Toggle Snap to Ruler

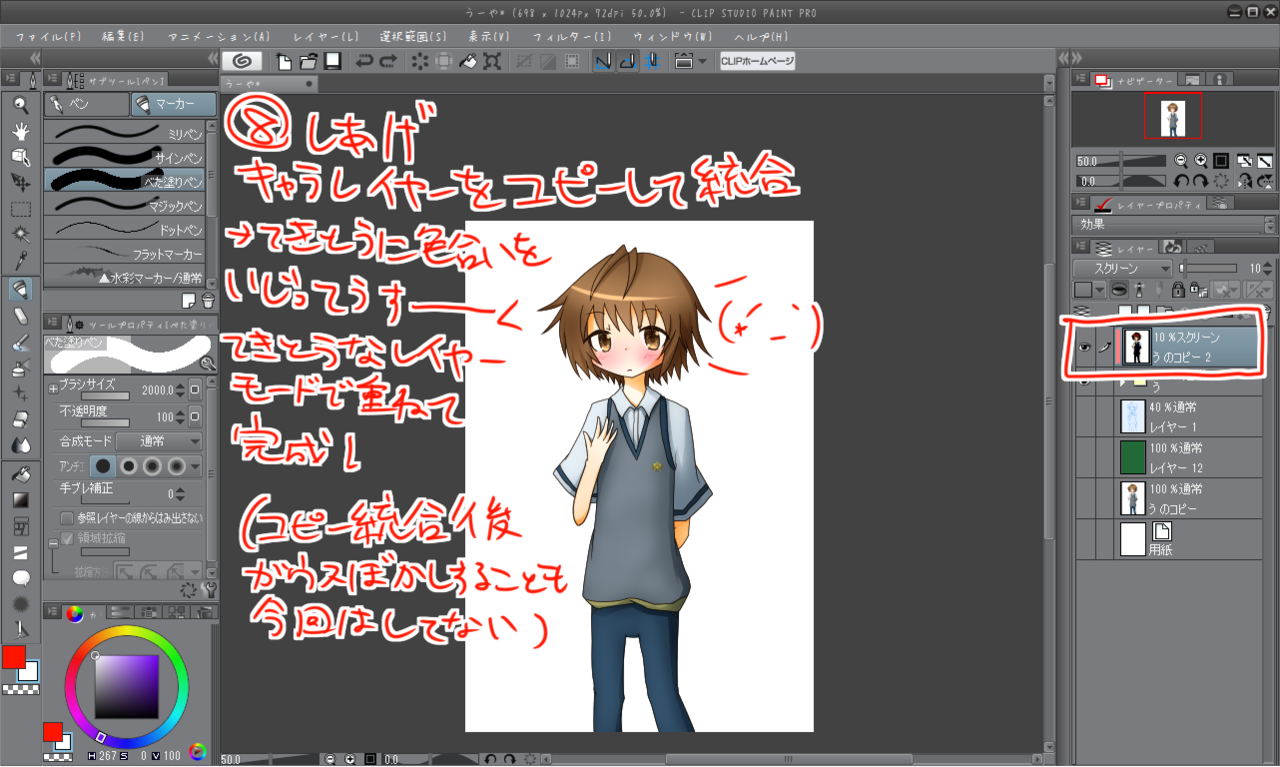(x=603, y=61)
